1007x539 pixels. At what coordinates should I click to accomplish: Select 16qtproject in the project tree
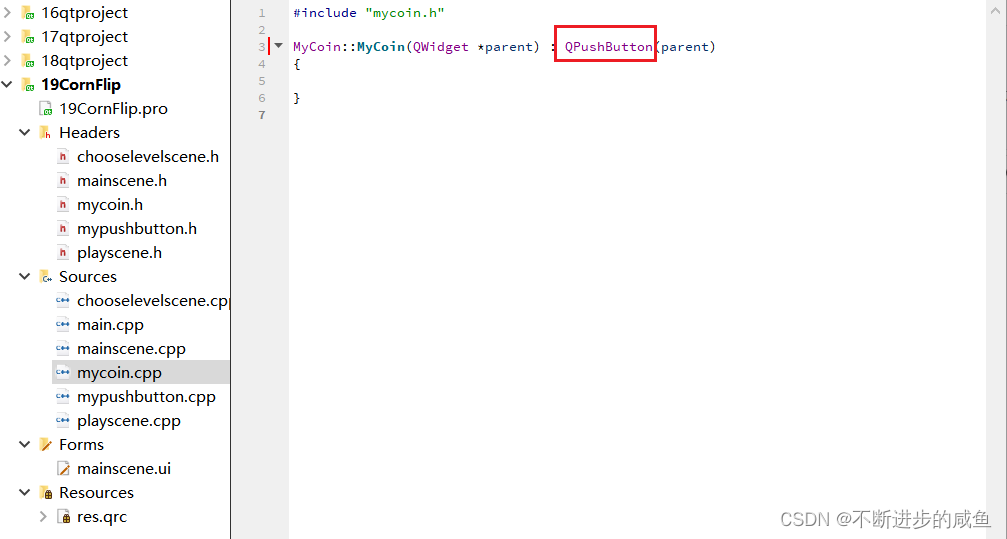coord(84,13)
